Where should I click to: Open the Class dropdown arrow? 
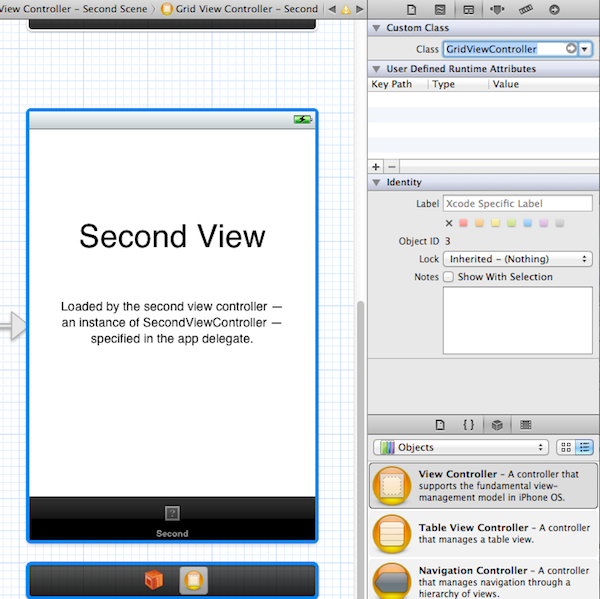pos(585,49)
